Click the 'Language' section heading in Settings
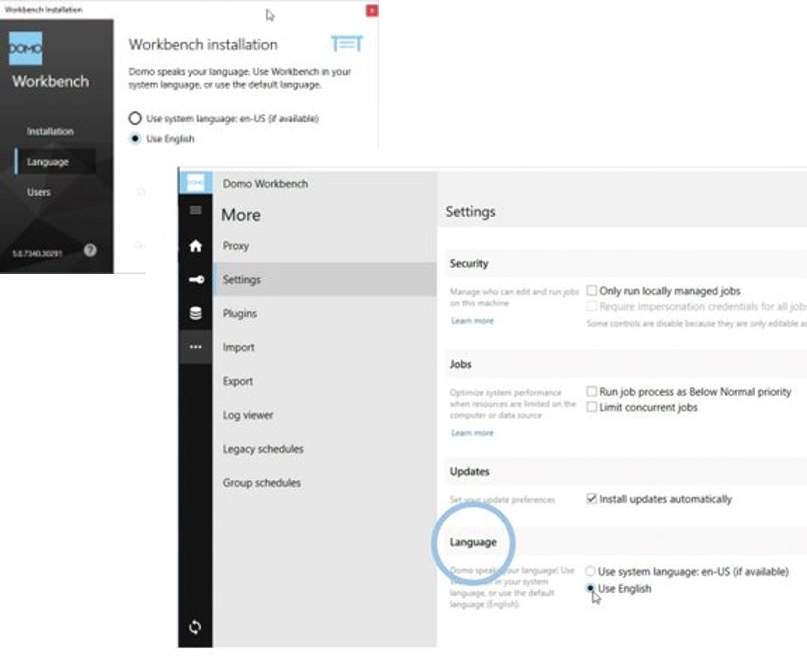This screenshot has height=660, width=807. [473, 542]
